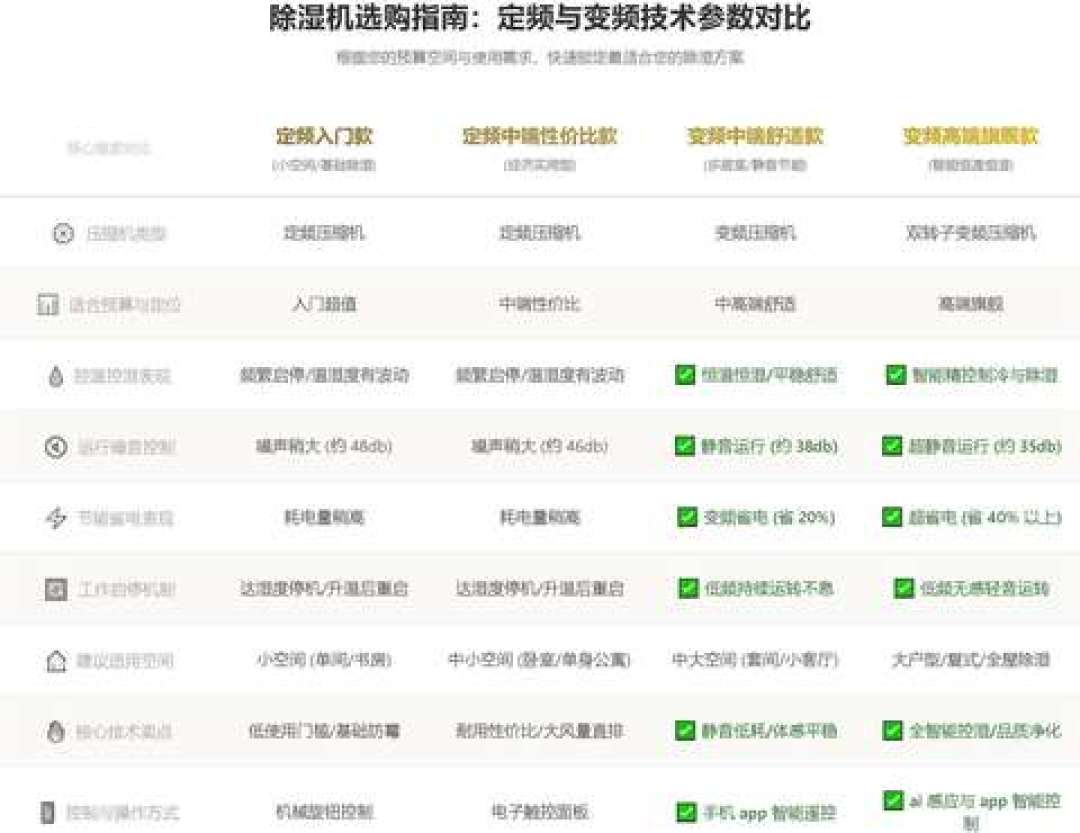
Task: Click the green check beside 恒温控湿/平稳舒适
Action: pos(685,375)
